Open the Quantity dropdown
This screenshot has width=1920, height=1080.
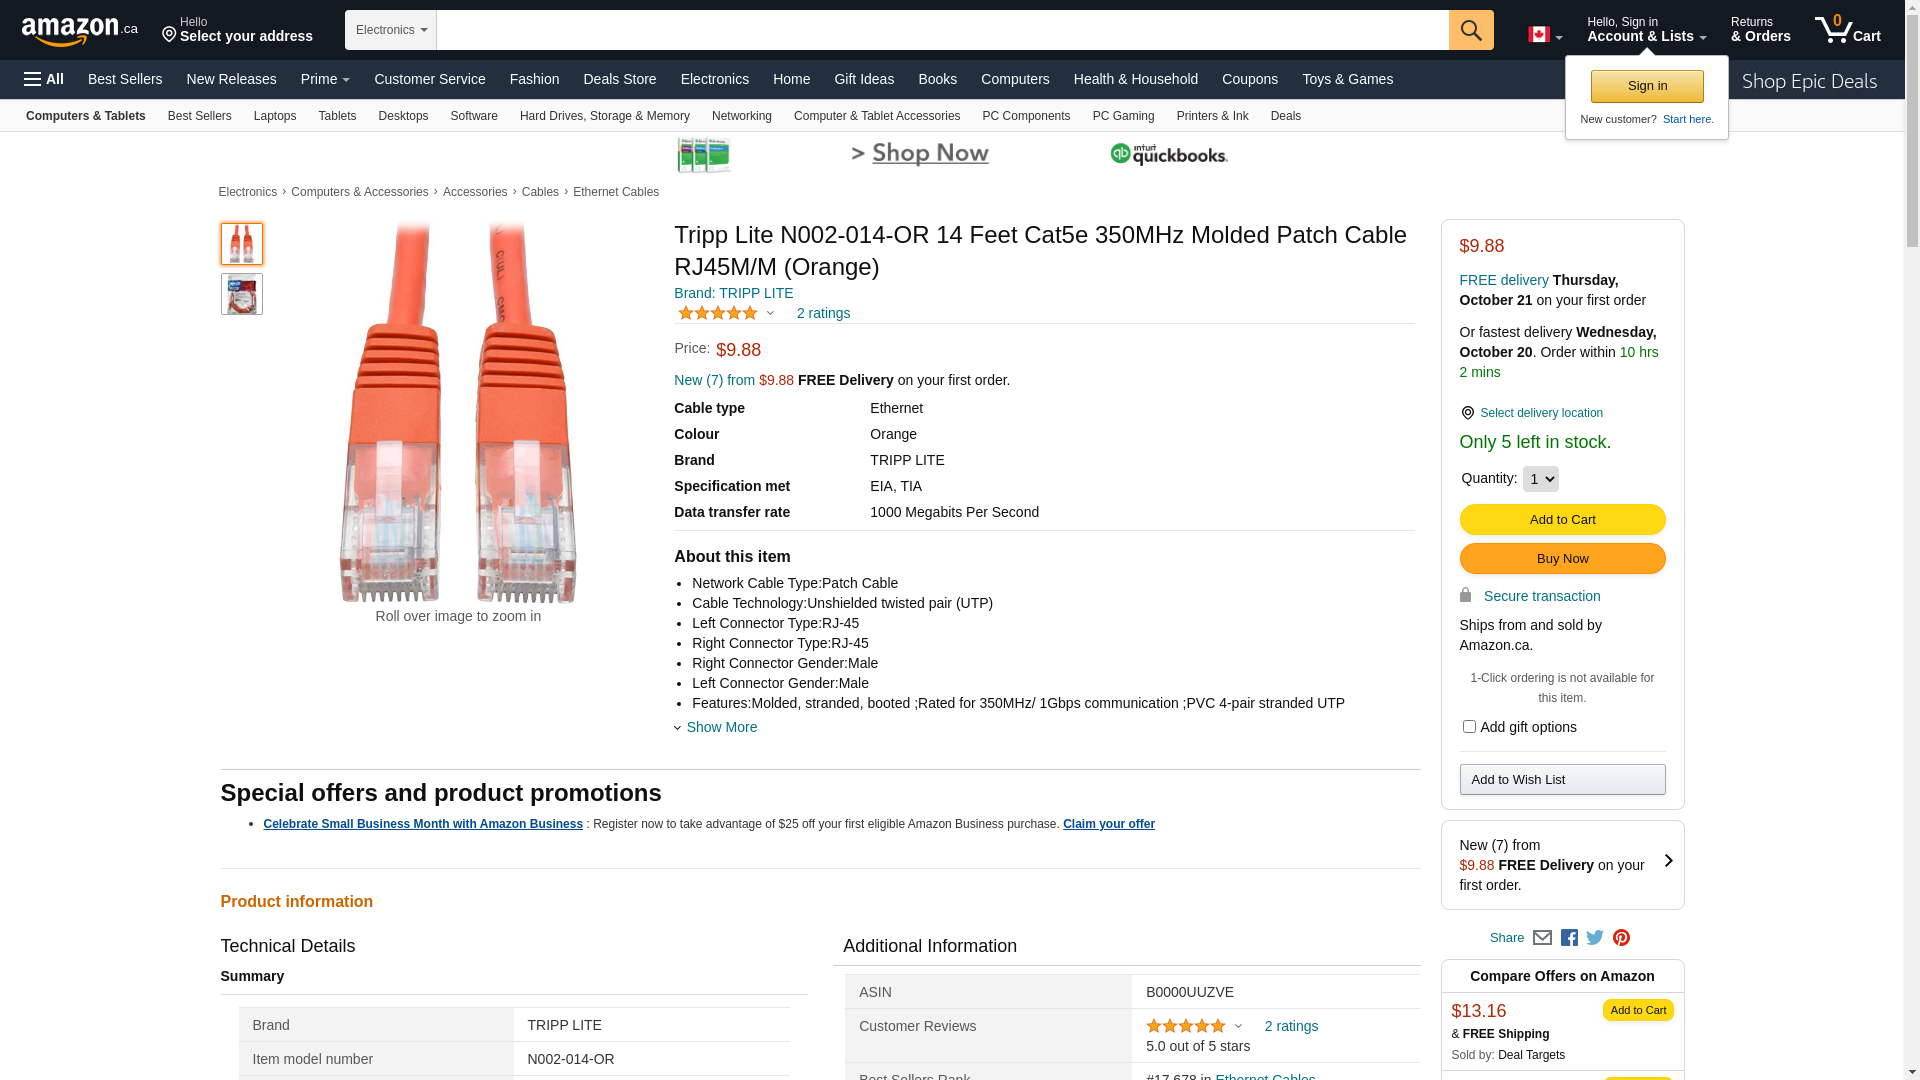(x=1540, y=479)
